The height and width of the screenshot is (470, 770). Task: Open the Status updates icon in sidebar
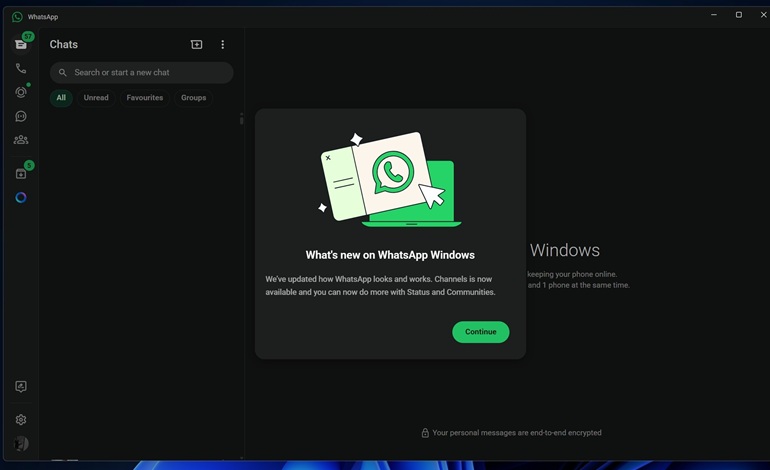click(21, 92)
